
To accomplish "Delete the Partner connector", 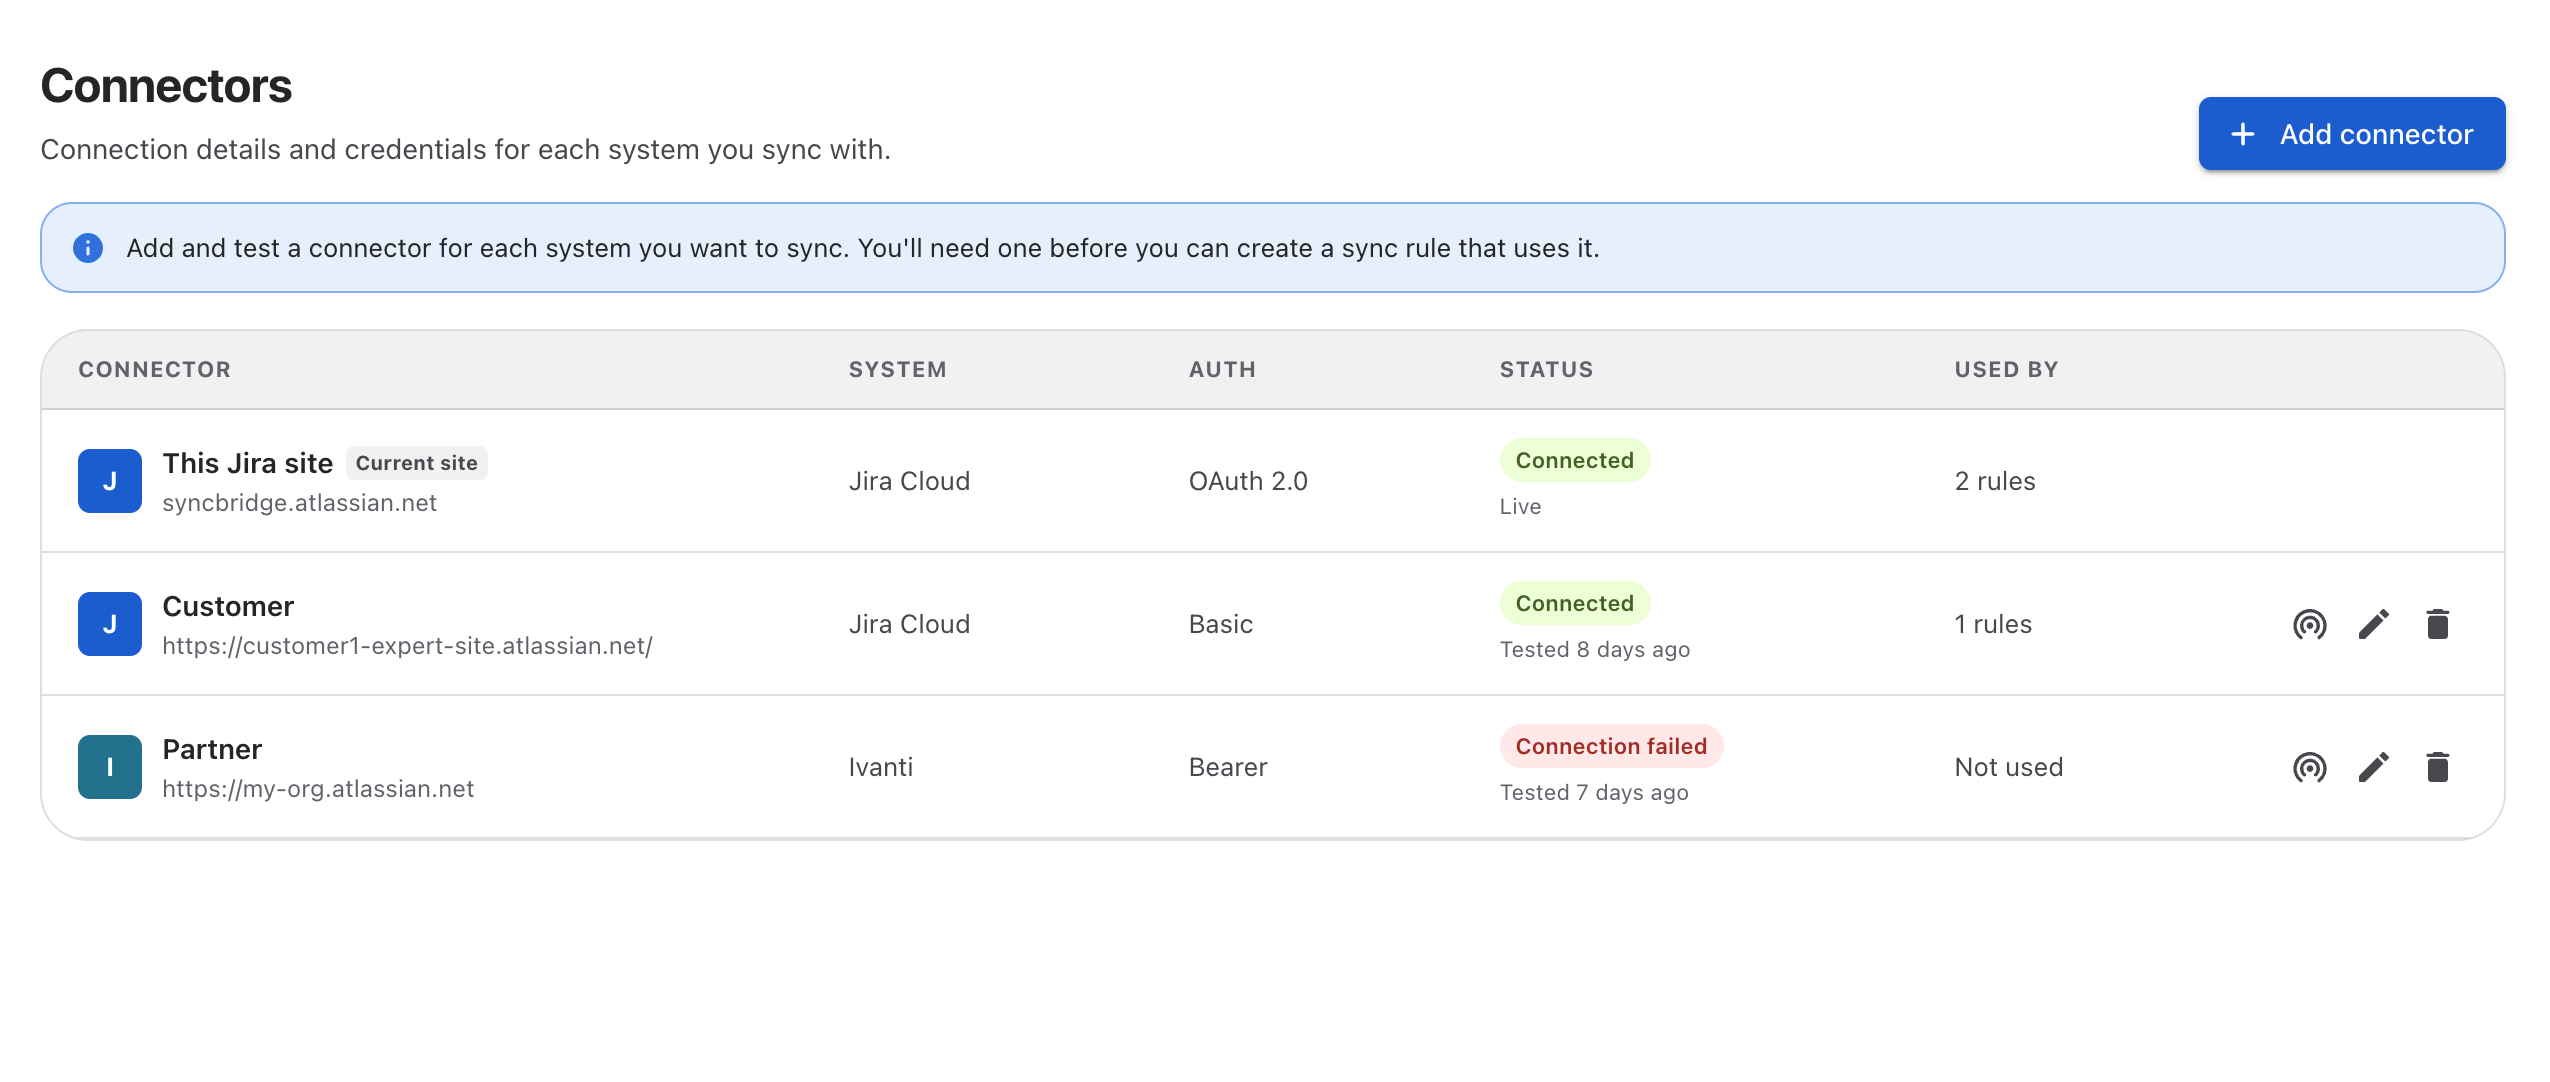I will (x=2437, y=767).
